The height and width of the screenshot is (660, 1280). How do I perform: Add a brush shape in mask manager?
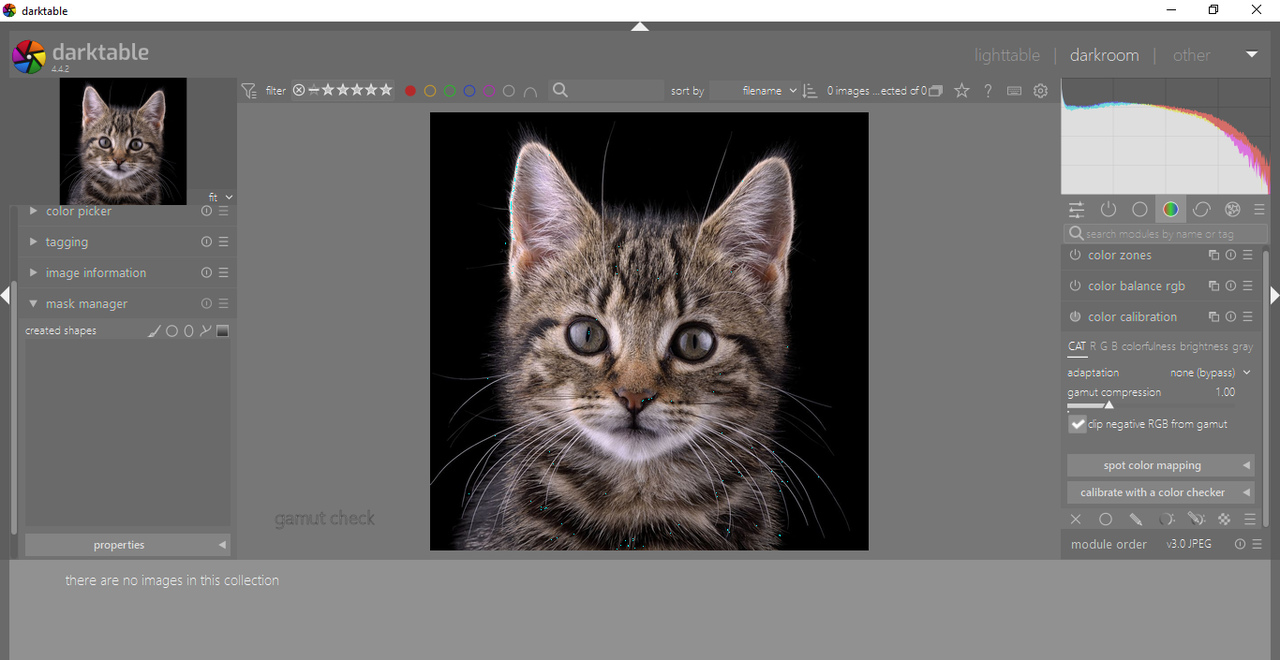tap(154, 331)
